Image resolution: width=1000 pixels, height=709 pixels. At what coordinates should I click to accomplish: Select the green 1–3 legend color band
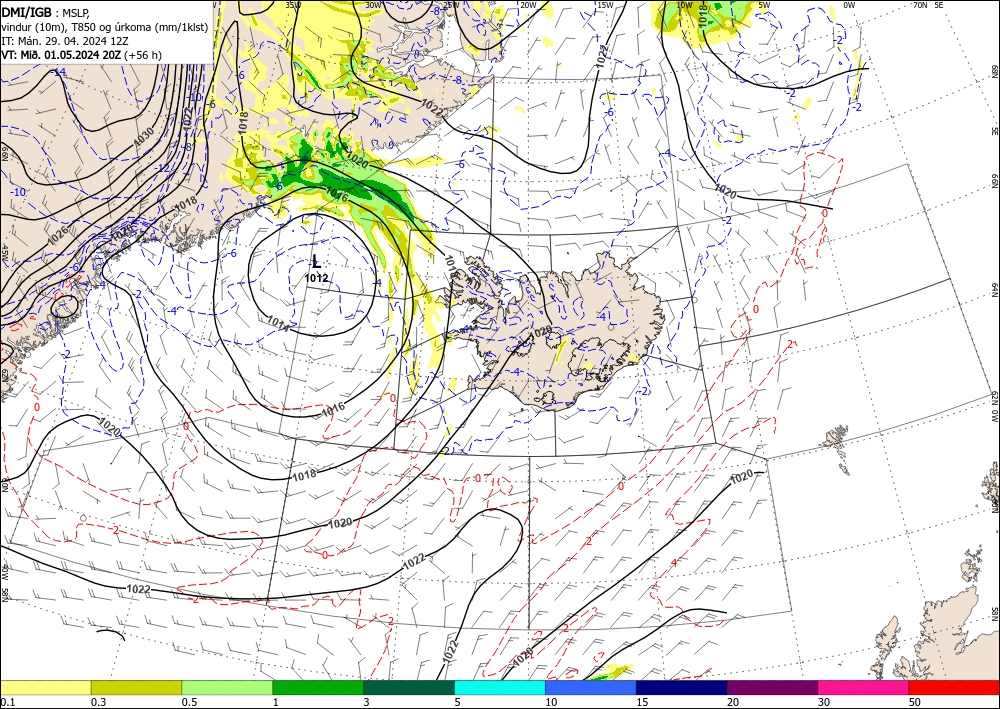coord(318,687)
